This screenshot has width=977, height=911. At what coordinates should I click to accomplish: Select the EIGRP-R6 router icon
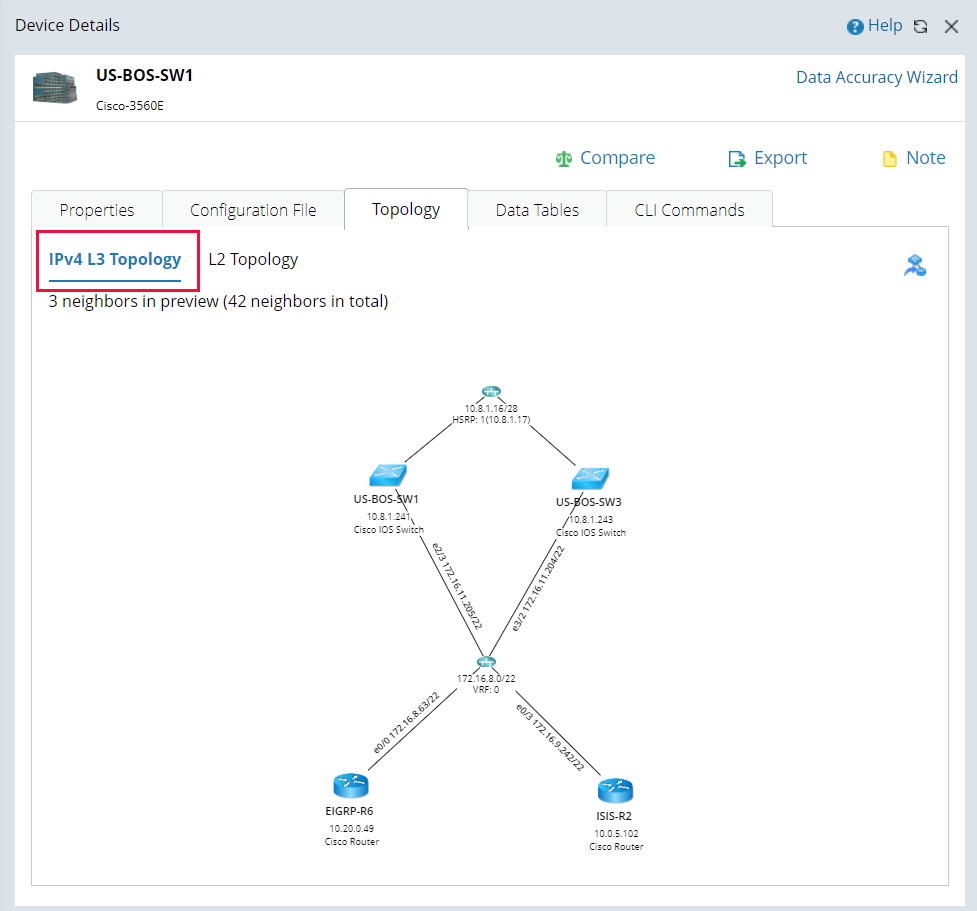pyautogui.click(x=350, y=786)
